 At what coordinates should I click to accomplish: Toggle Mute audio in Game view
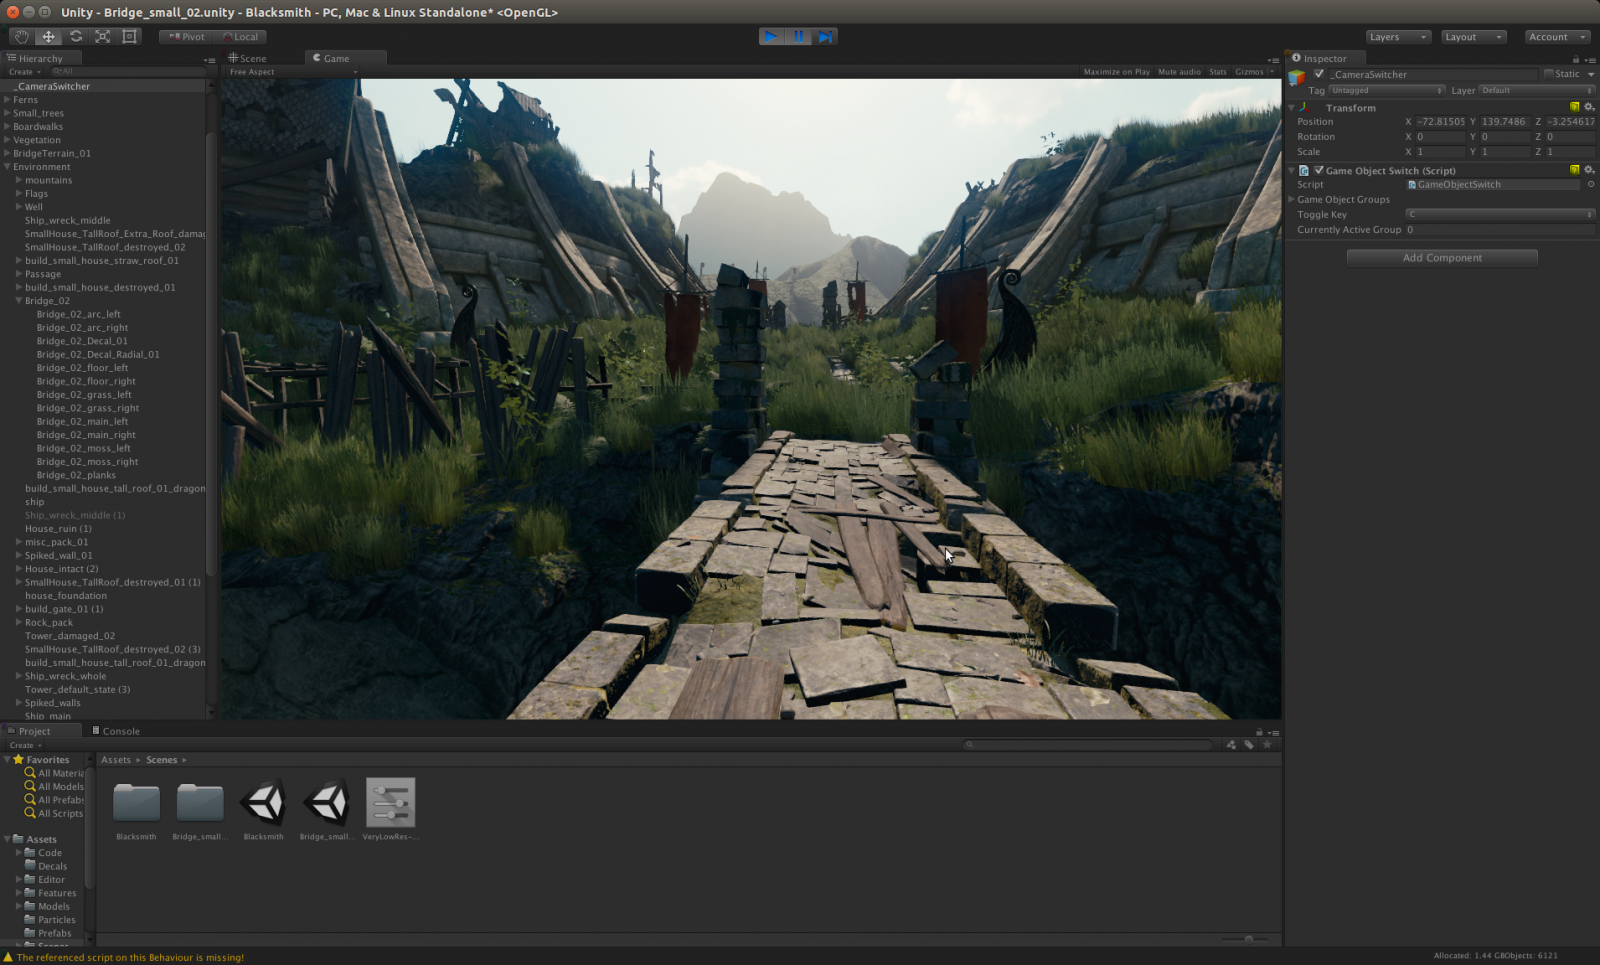click(1179, 71)
